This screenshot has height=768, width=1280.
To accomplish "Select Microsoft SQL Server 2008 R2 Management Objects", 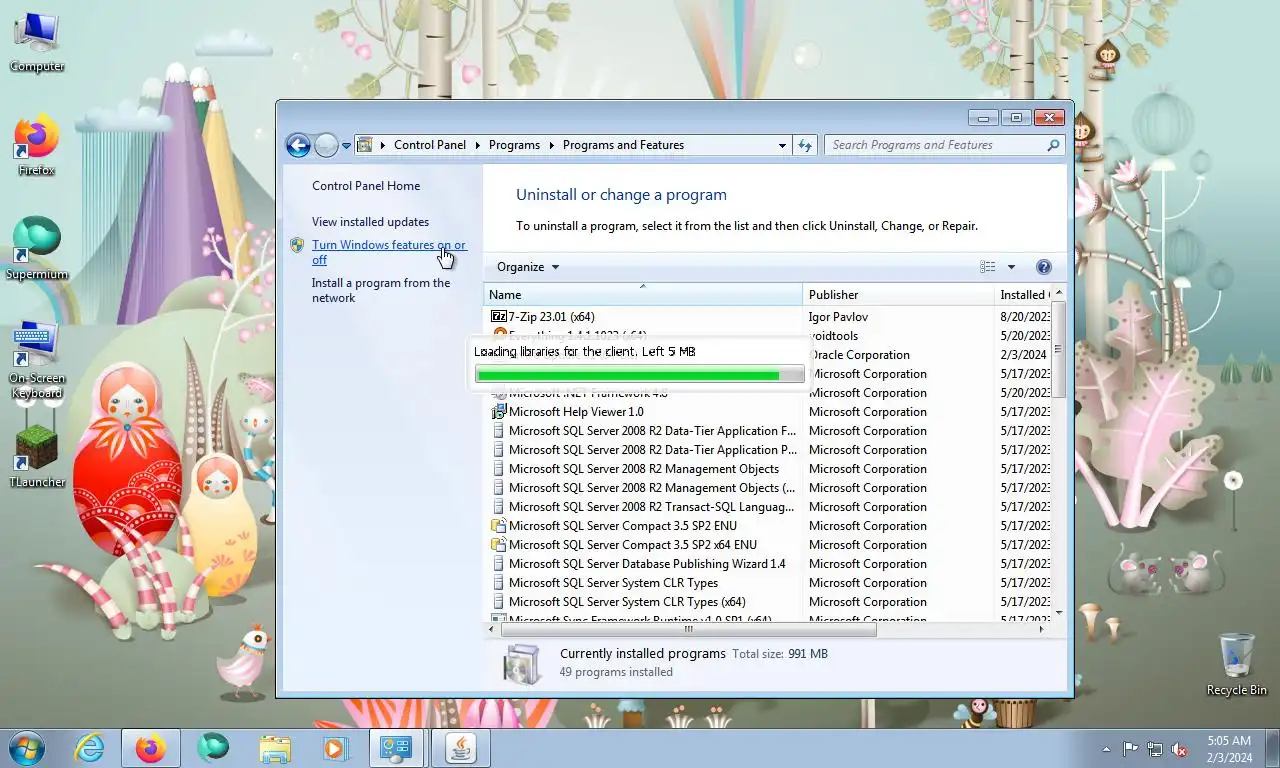I will coord(643,469).
